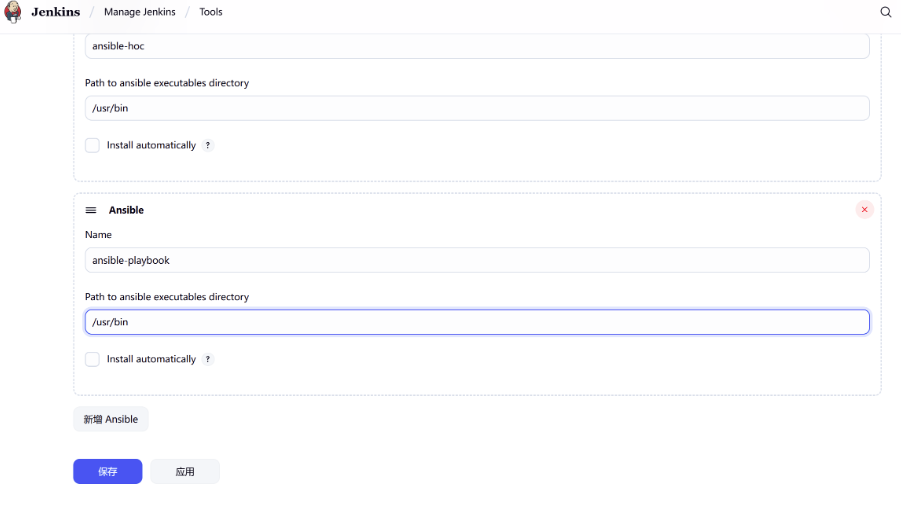Click the Jenkins home title
901x512 pixels.
click(x=56, y=12)
